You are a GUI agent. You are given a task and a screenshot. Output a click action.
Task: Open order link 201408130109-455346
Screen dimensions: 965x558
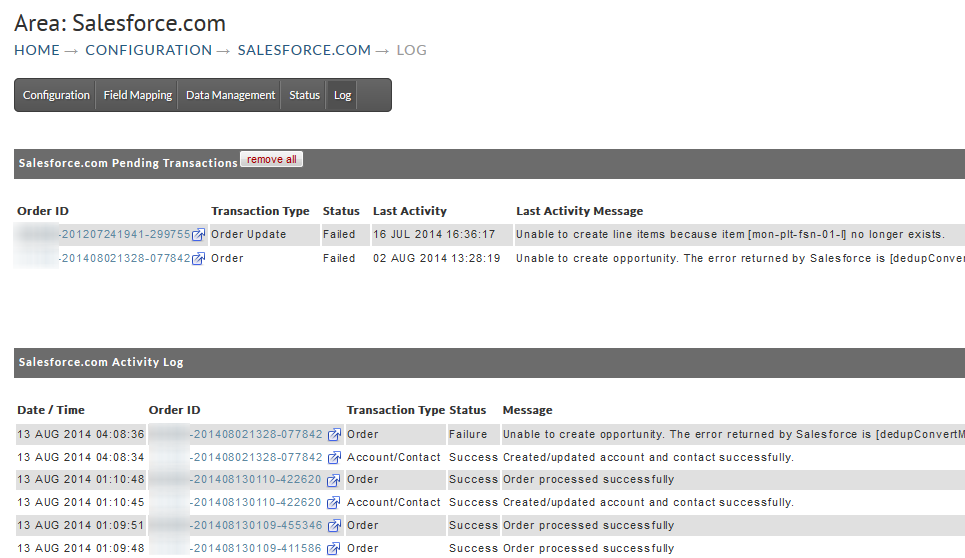coord(256,525)
